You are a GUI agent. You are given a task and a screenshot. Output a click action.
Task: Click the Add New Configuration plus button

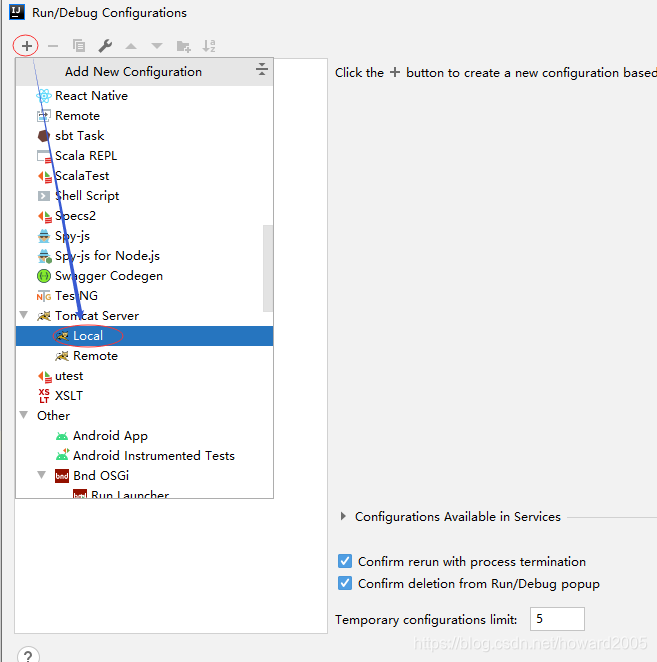(x=27, y=46)
